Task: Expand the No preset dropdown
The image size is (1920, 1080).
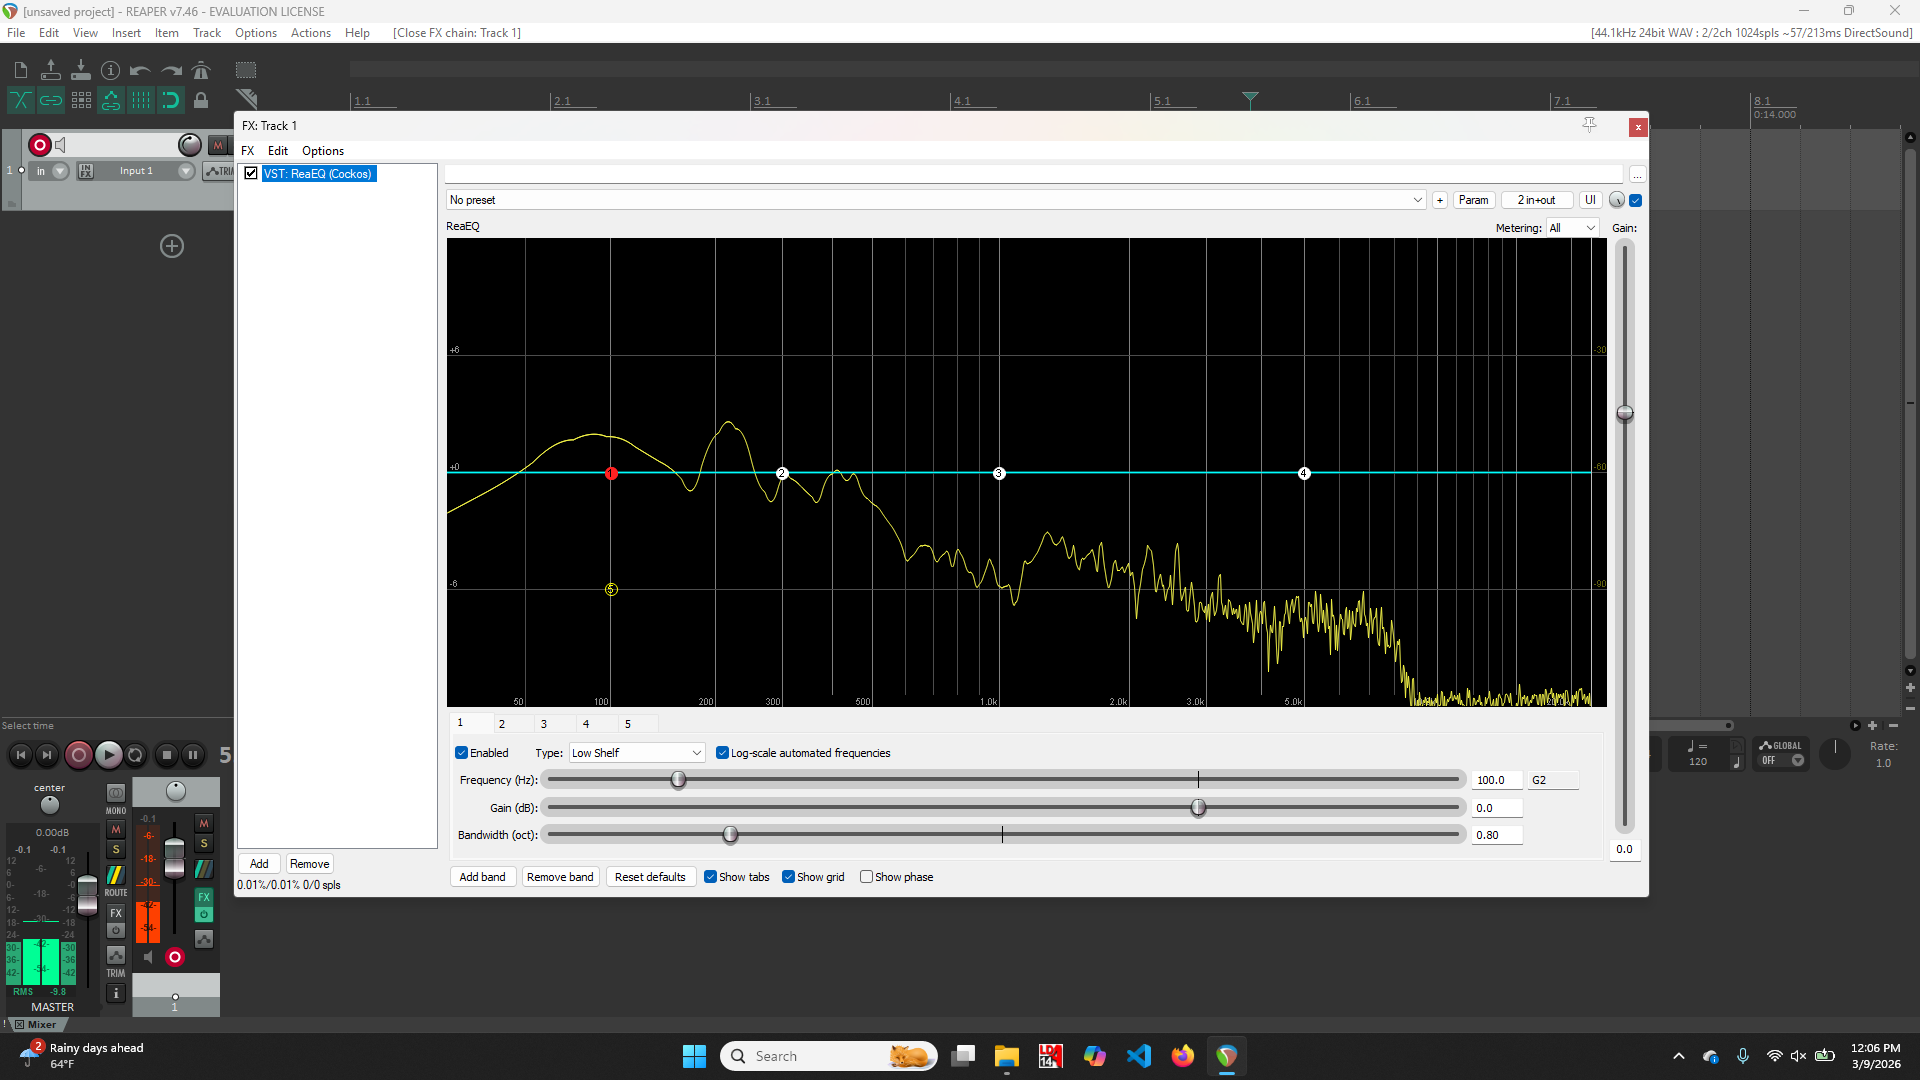Action: [1417, 200]
